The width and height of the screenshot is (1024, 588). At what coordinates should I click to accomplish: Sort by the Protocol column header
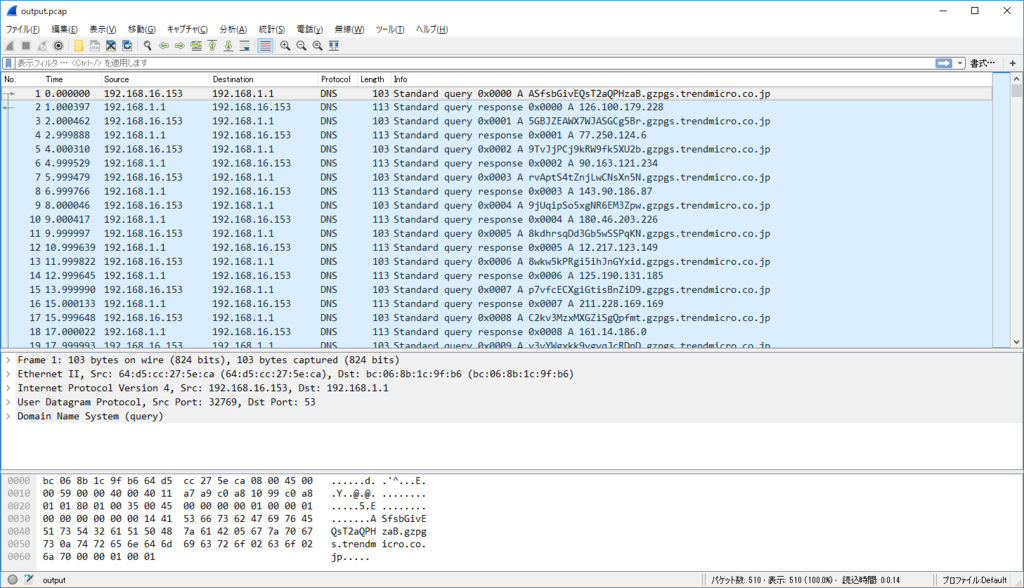336,79
